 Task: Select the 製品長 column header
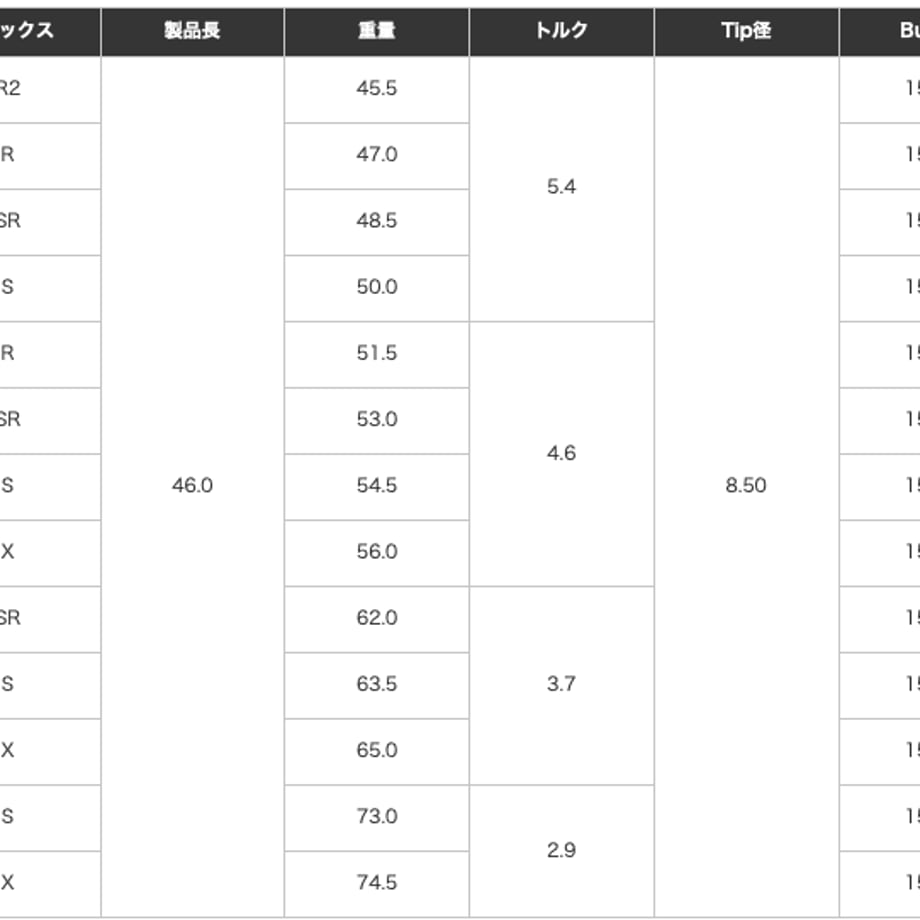click(x=192, y=32)
